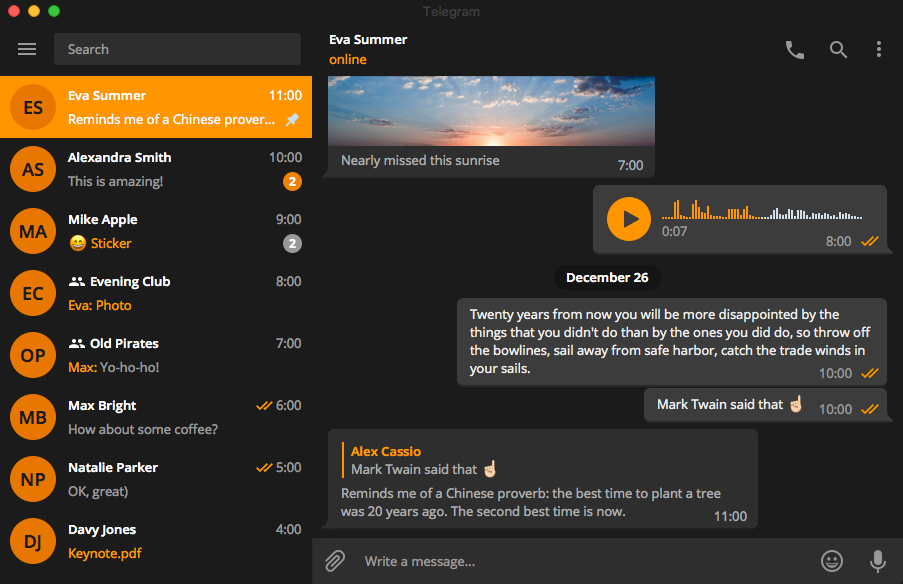Open the three-dot chat options menu
This screenshot has height=584, width=903.
[879, 49]
